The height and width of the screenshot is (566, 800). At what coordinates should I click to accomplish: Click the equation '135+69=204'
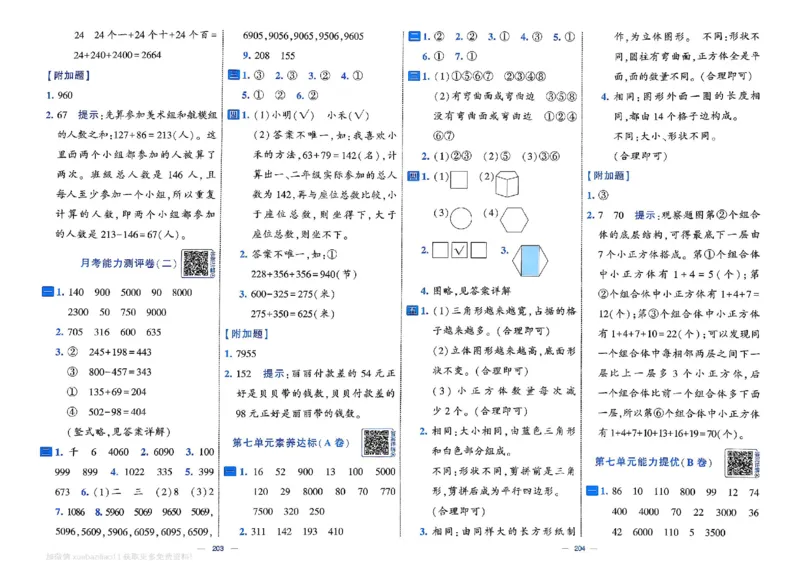pos(117,392)
